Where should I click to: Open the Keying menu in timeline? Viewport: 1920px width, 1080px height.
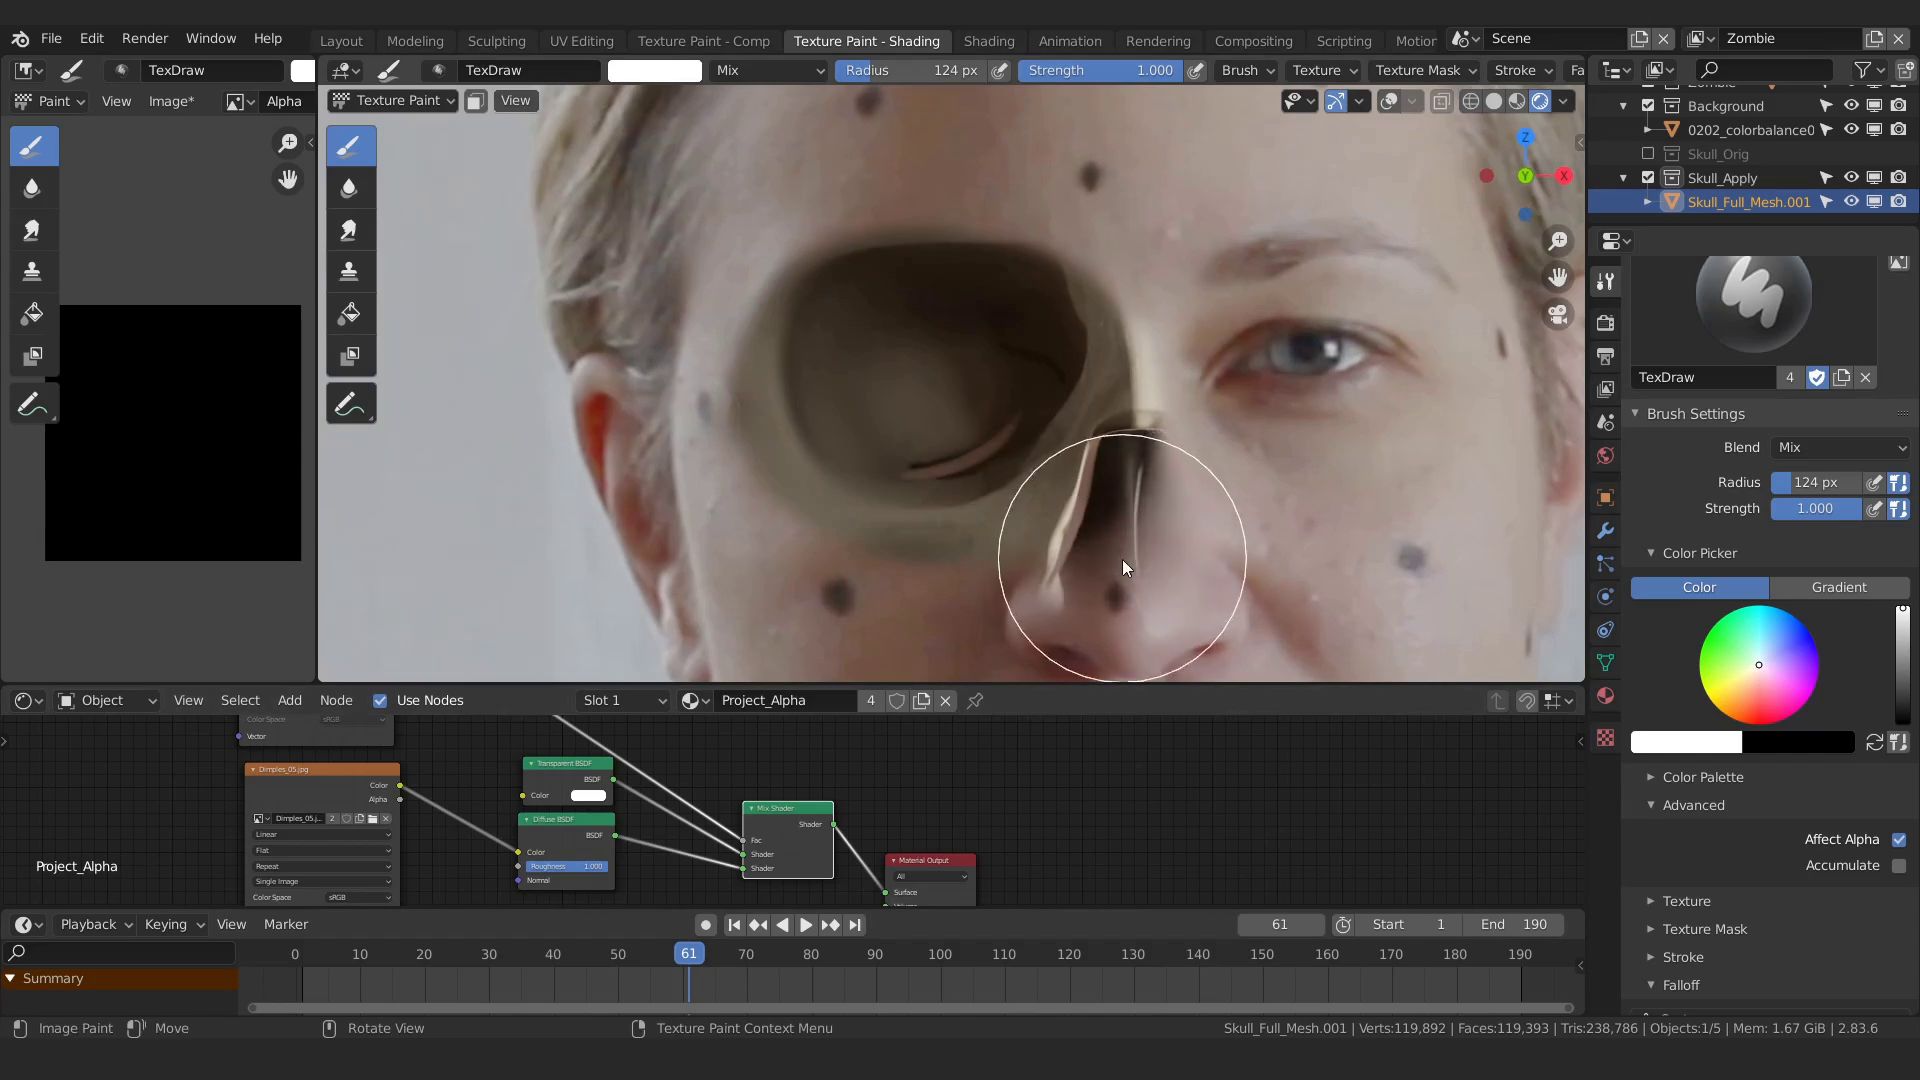coord(173,925)
